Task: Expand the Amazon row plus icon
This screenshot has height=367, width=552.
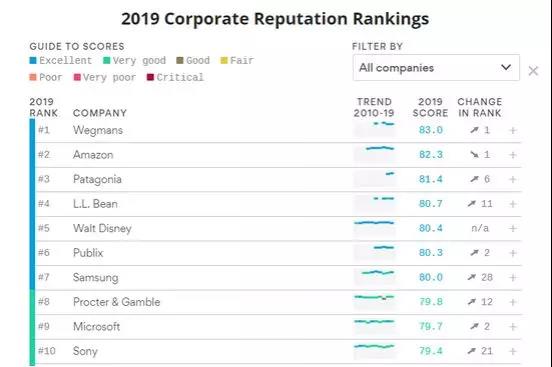Action: tap(513, 155)
